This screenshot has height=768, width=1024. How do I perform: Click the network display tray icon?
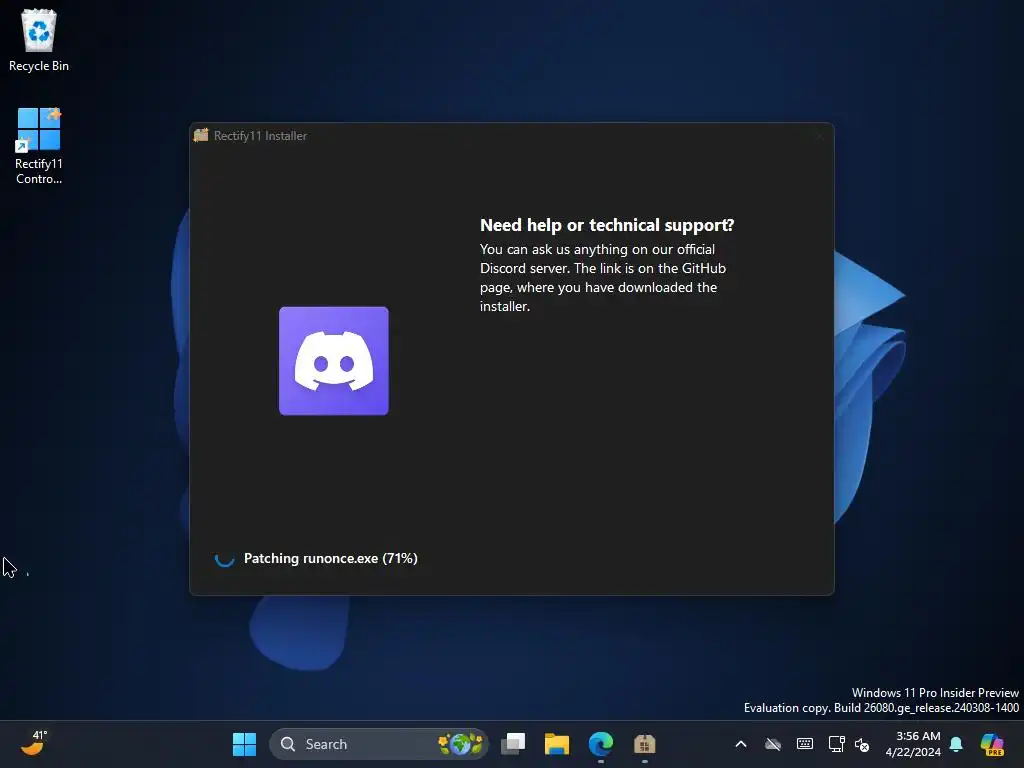(837, 744)
